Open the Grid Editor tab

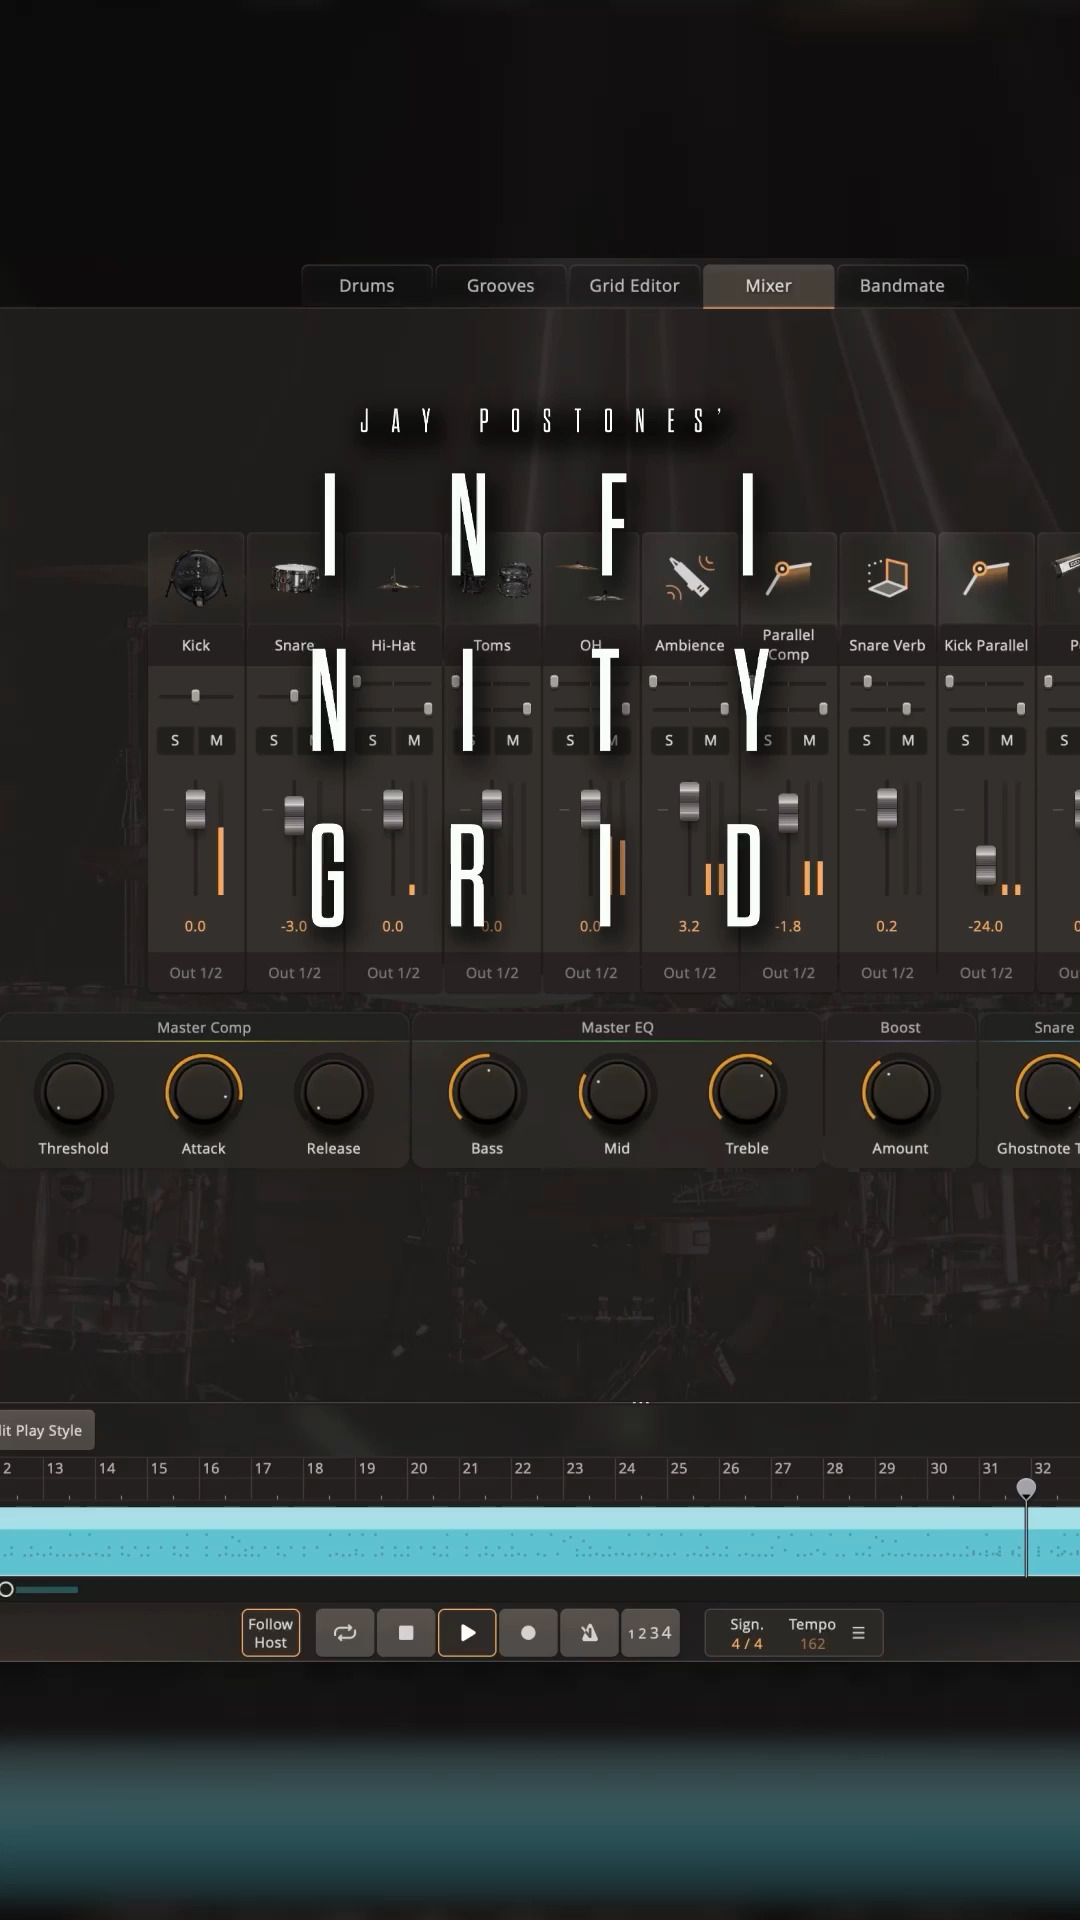coord(634,286)
